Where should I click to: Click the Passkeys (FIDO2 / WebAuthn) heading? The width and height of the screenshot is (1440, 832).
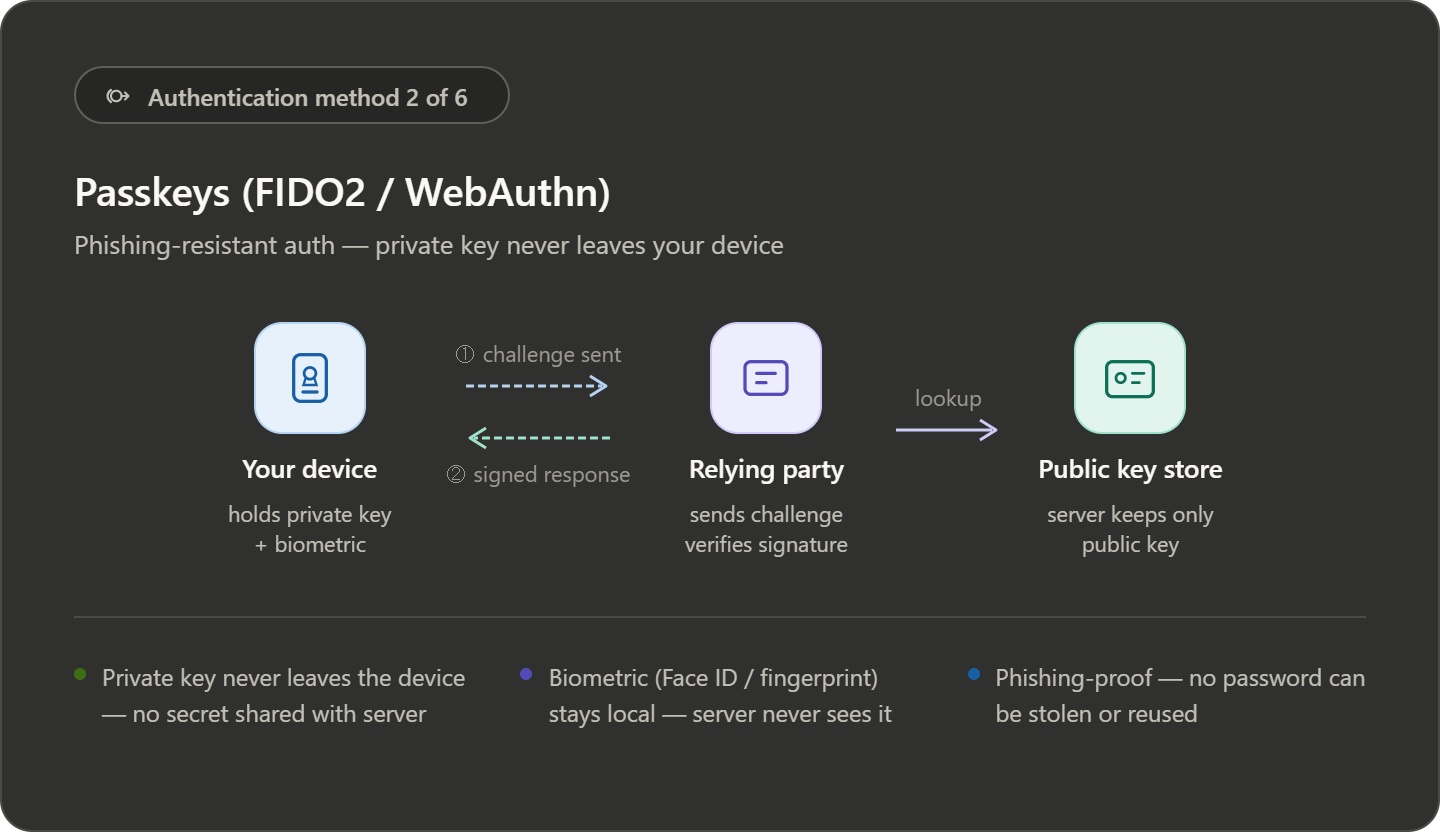[x=342, y=192]
